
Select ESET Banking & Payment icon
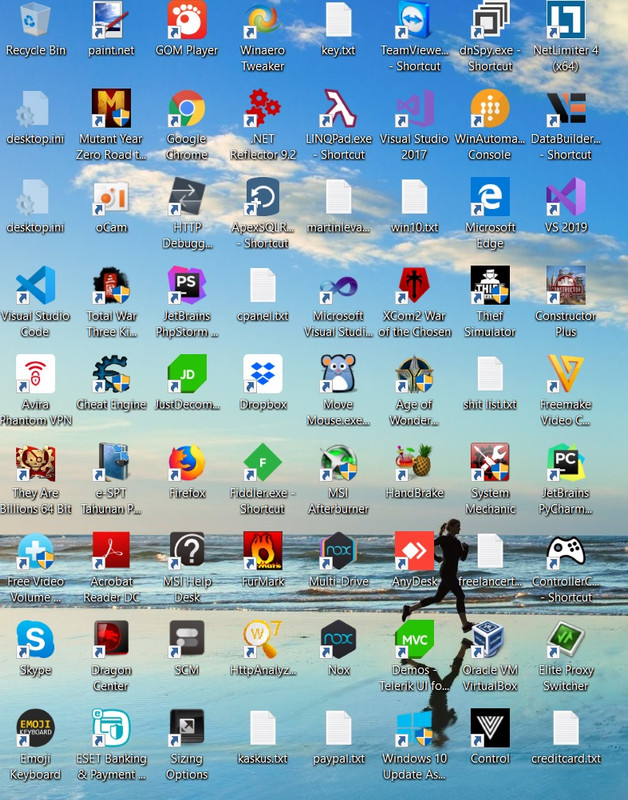pyautogui.click(x=111, y=728)
